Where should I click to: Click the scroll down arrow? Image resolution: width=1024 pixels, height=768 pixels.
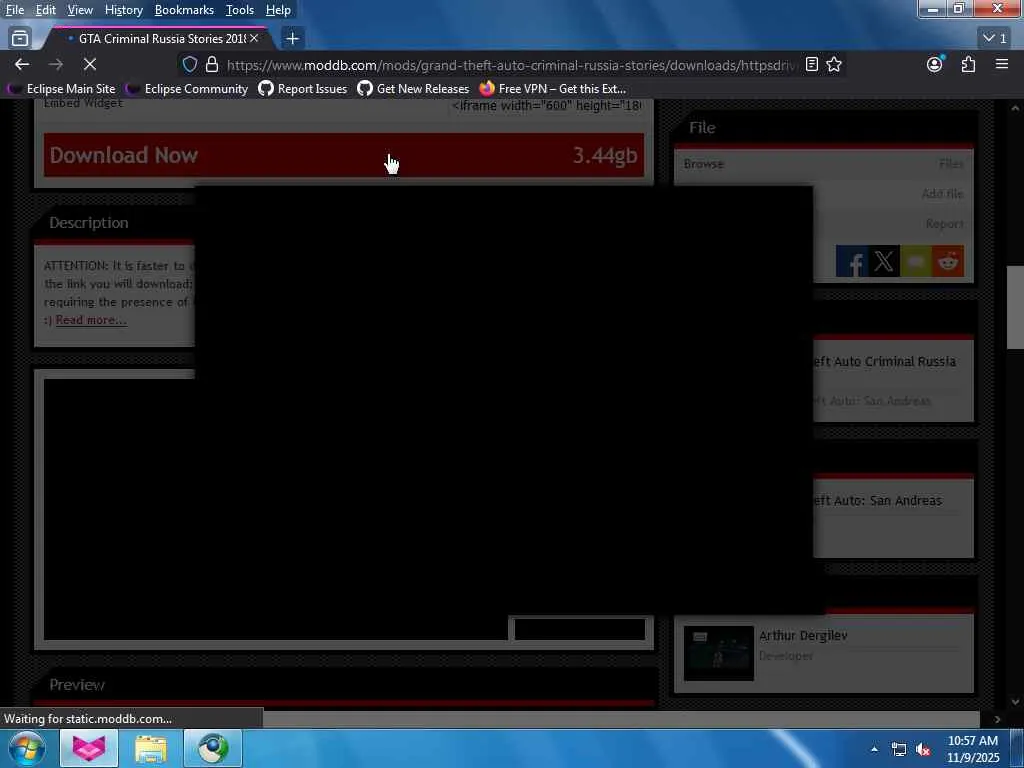[x=1015, y=702]
